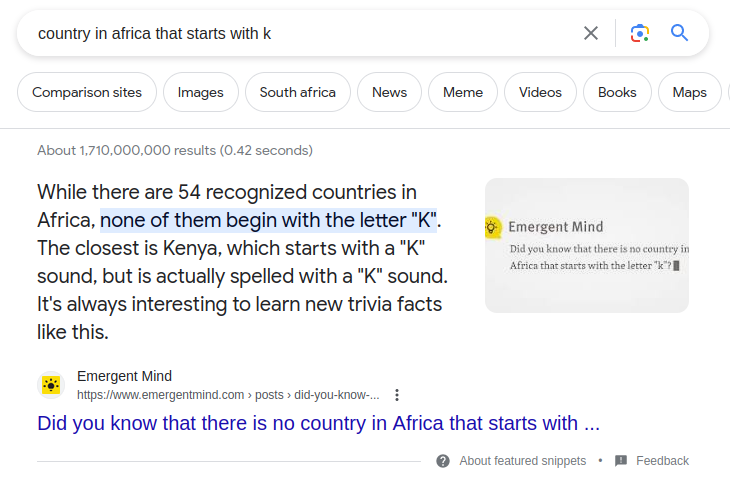Switch to the Images tab
Image resolution: width=730 pixels, height=490 pixels.
201,92
